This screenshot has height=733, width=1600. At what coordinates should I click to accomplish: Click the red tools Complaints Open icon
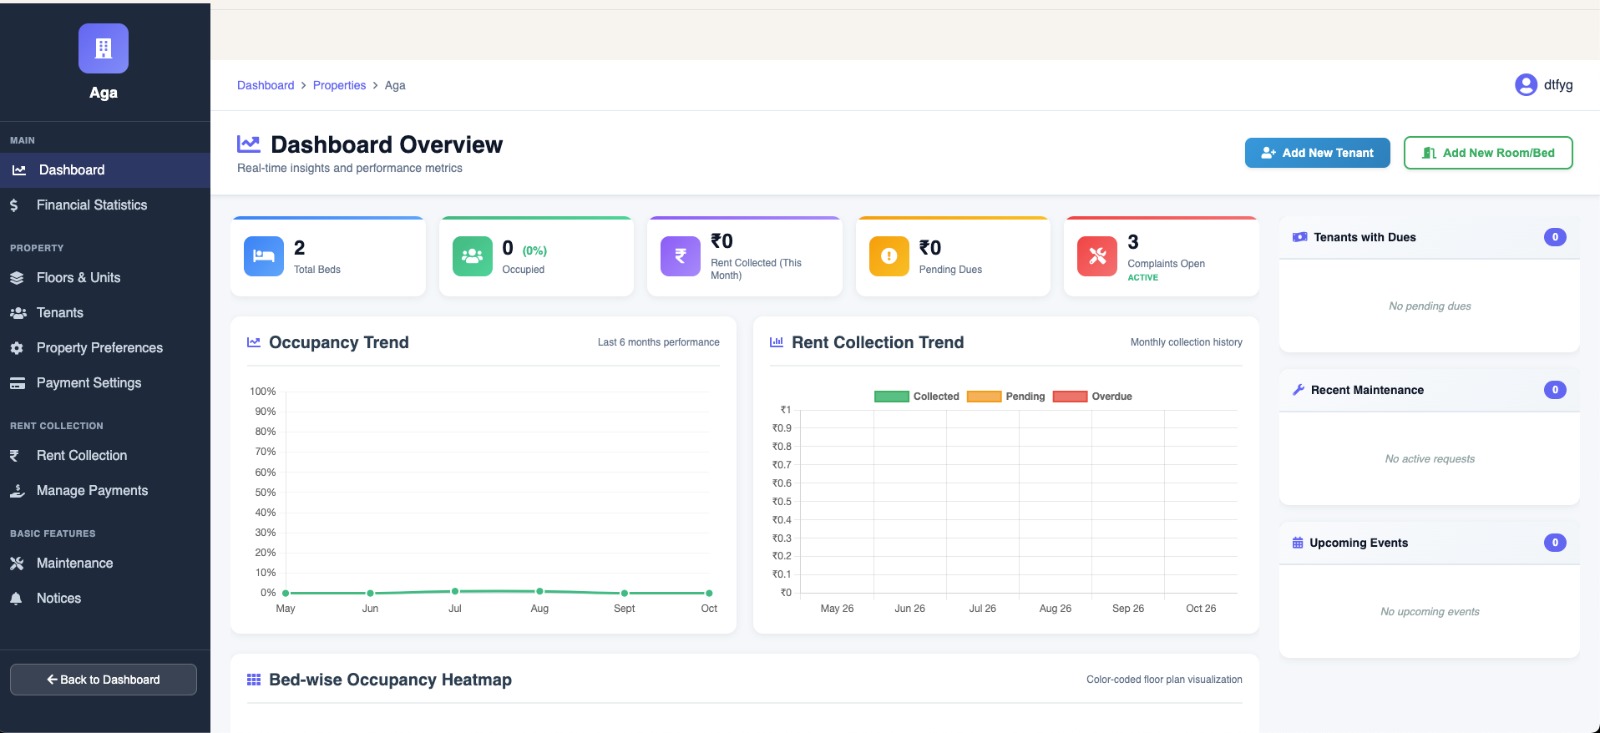tap(1097, 256)
